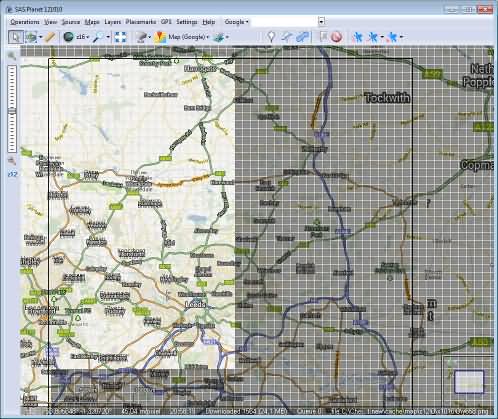
Task: Add a new path placemark
Action: point(286,37)
